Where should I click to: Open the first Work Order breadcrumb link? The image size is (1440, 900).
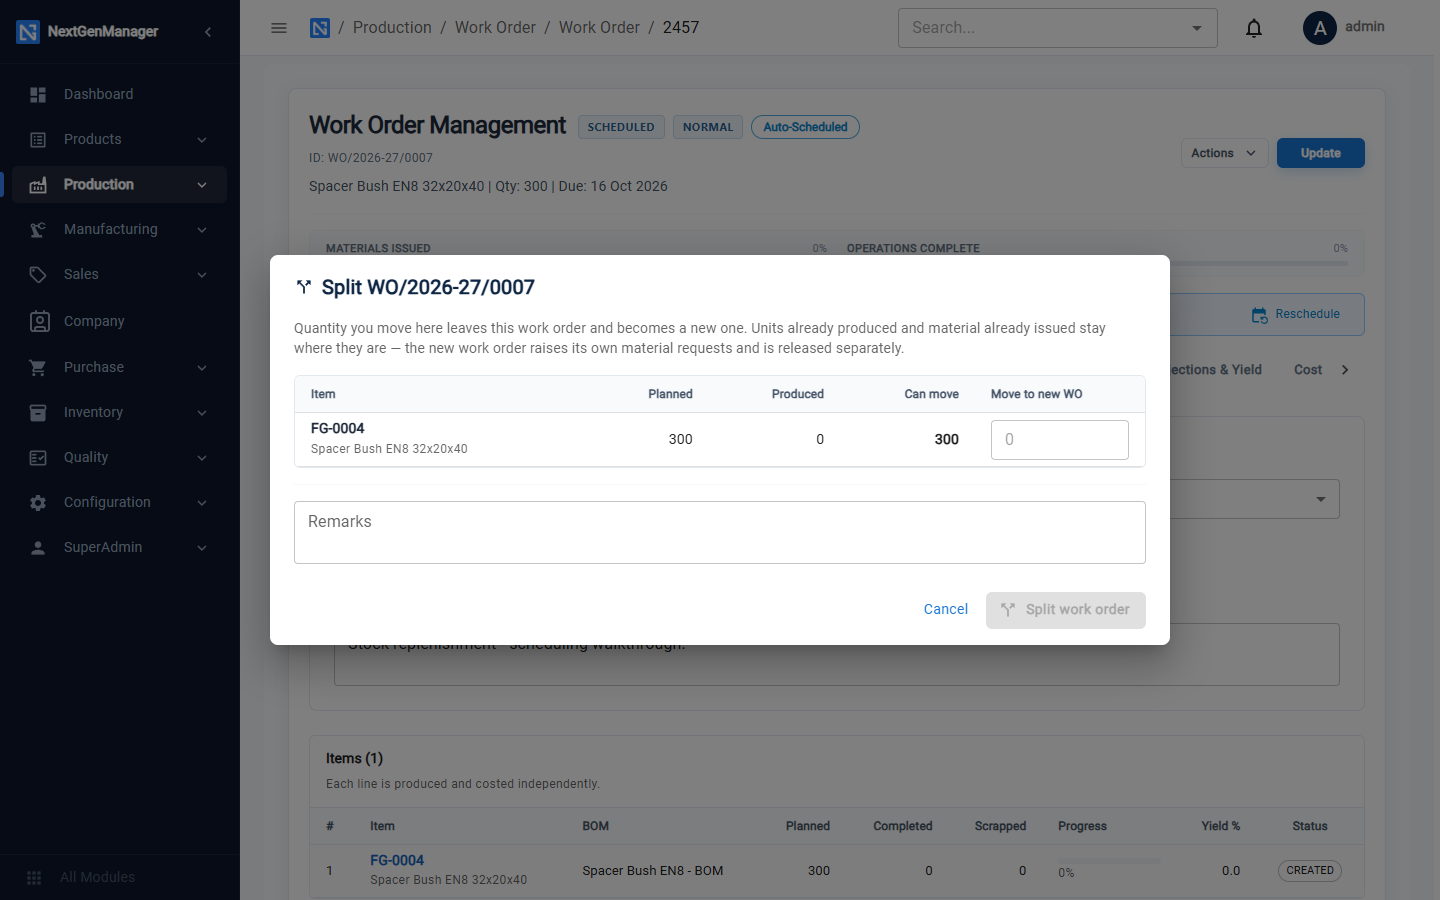(x=495, y=27)
